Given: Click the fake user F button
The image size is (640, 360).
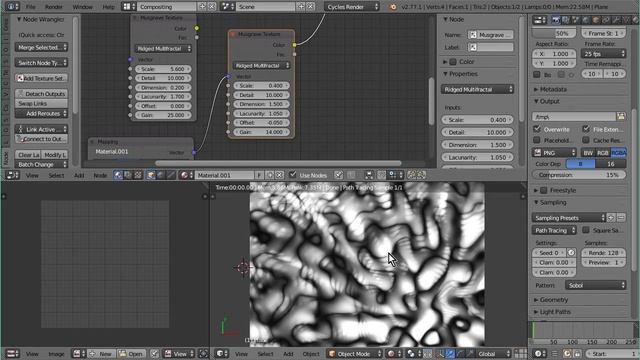Looking at the screenshot, I should click(259, 175).
